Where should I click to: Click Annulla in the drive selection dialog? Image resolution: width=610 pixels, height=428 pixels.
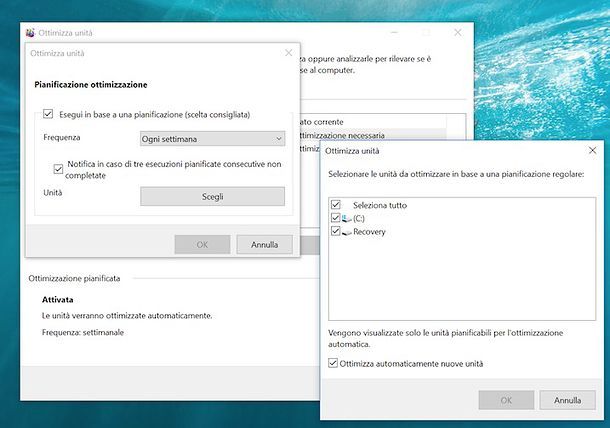point(568,400)
